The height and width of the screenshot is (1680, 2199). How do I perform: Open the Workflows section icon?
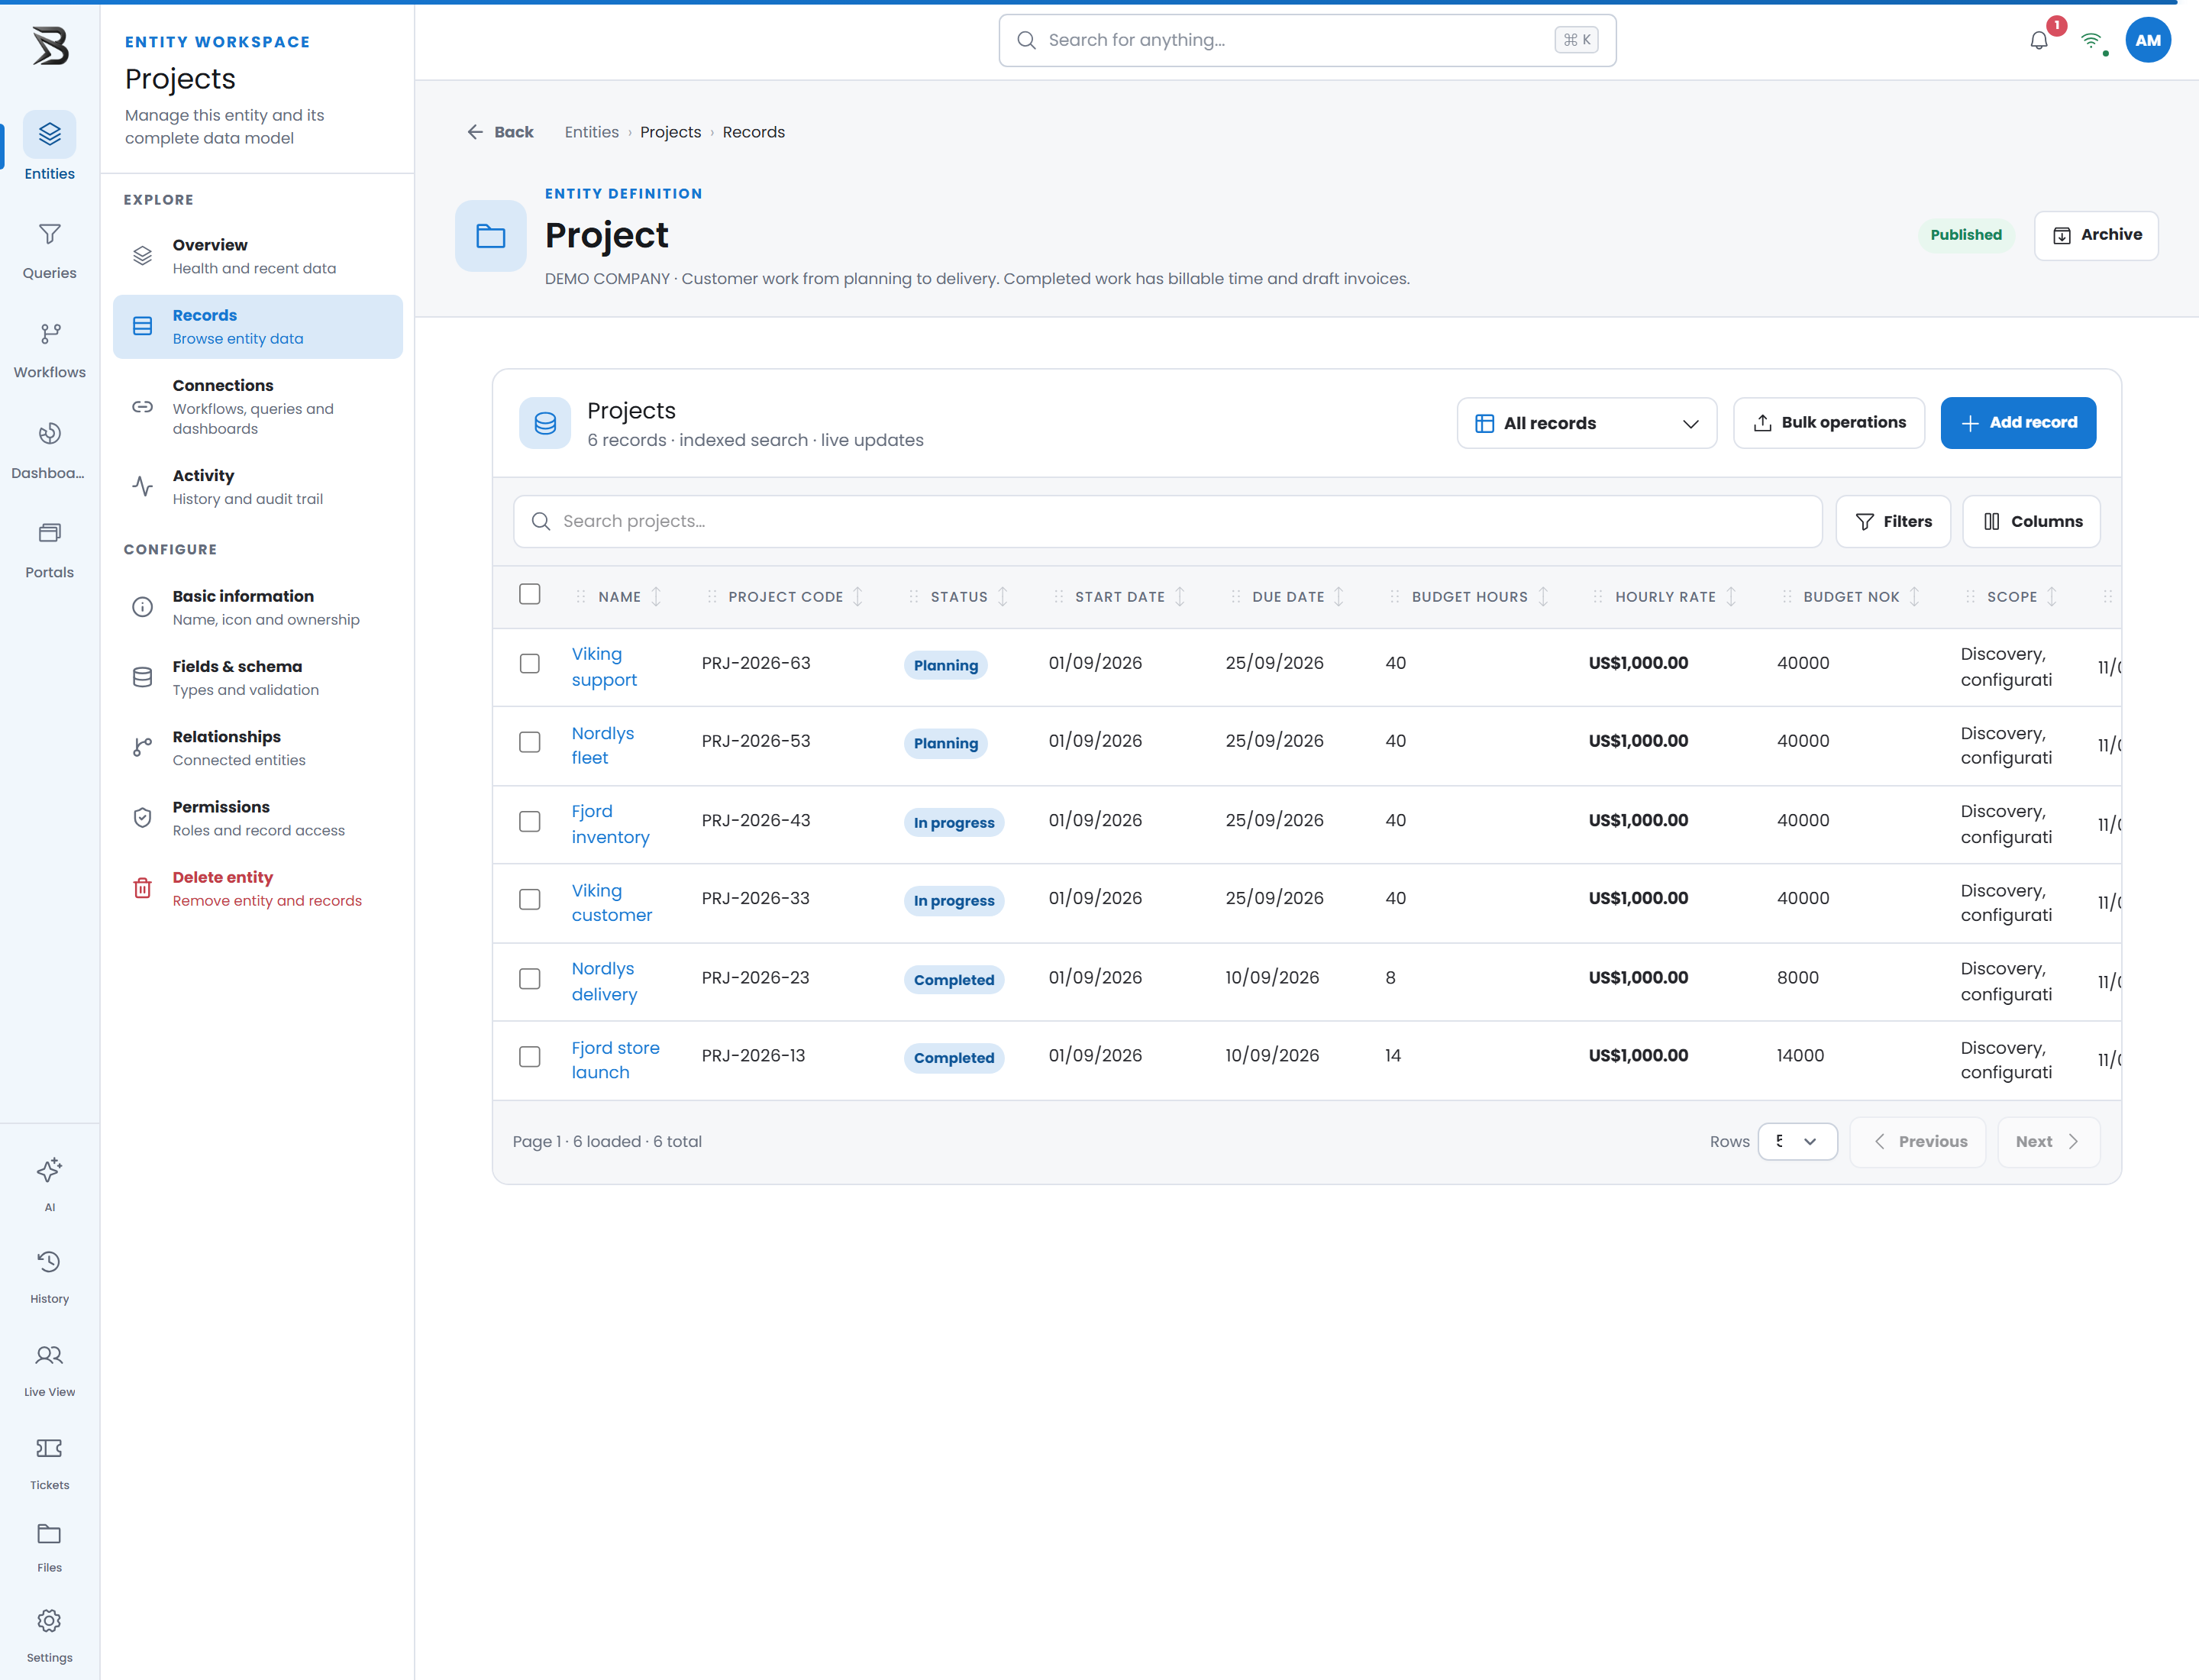click(x=50, y=333)
